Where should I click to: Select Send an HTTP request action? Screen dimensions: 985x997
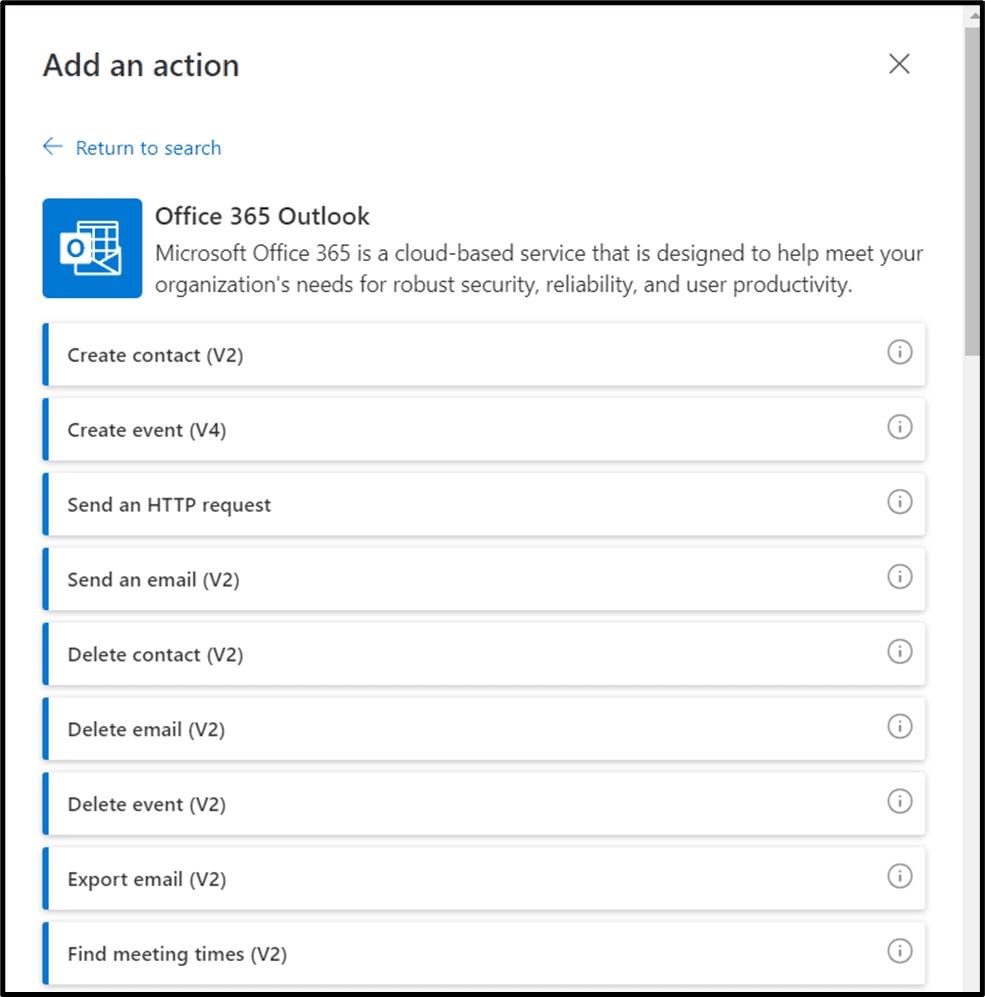point(169,505)
